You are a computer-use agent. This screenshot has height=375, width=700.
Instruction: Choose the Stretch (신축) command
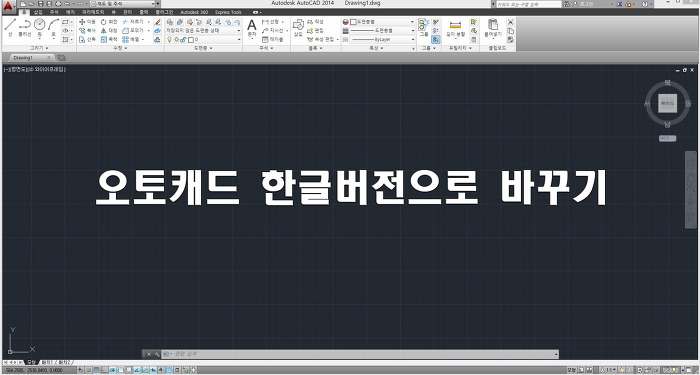pos(87,39)
